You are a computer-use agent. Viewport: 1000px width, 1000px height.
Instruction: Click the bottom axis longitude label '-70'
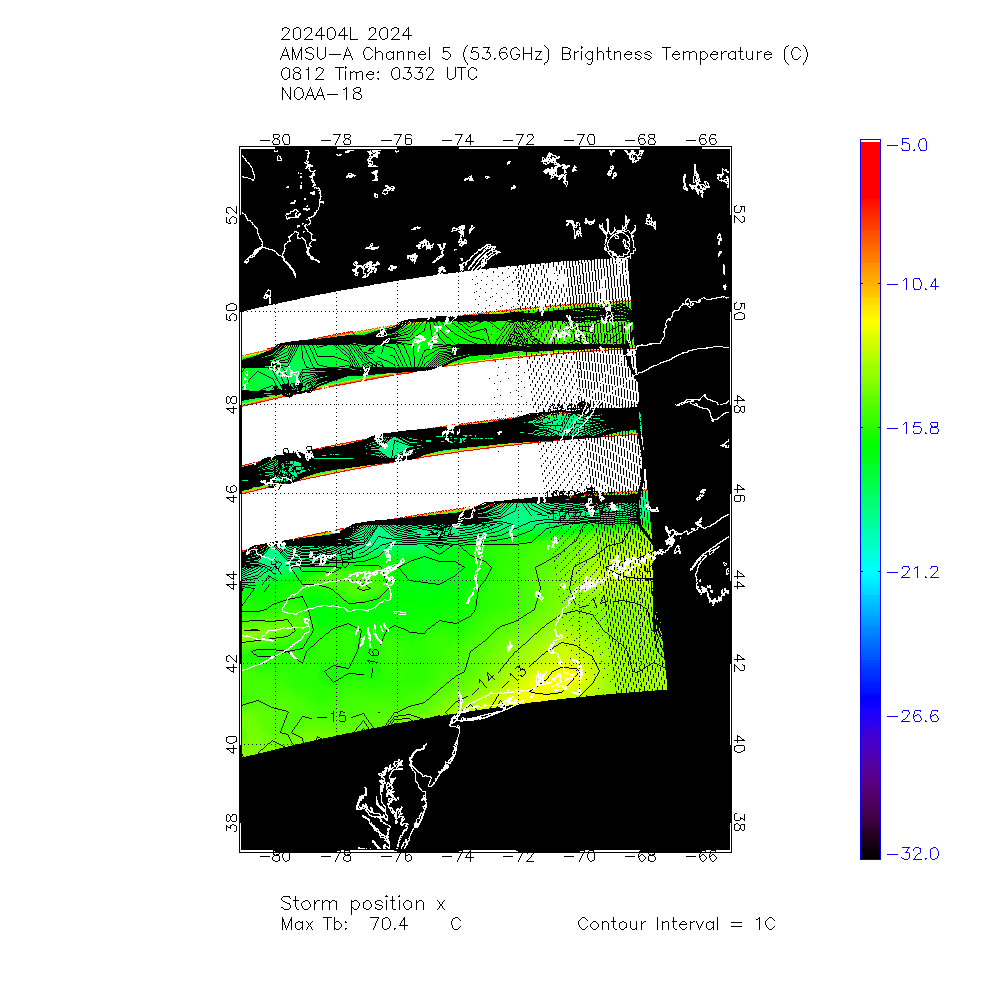[579, 857]
